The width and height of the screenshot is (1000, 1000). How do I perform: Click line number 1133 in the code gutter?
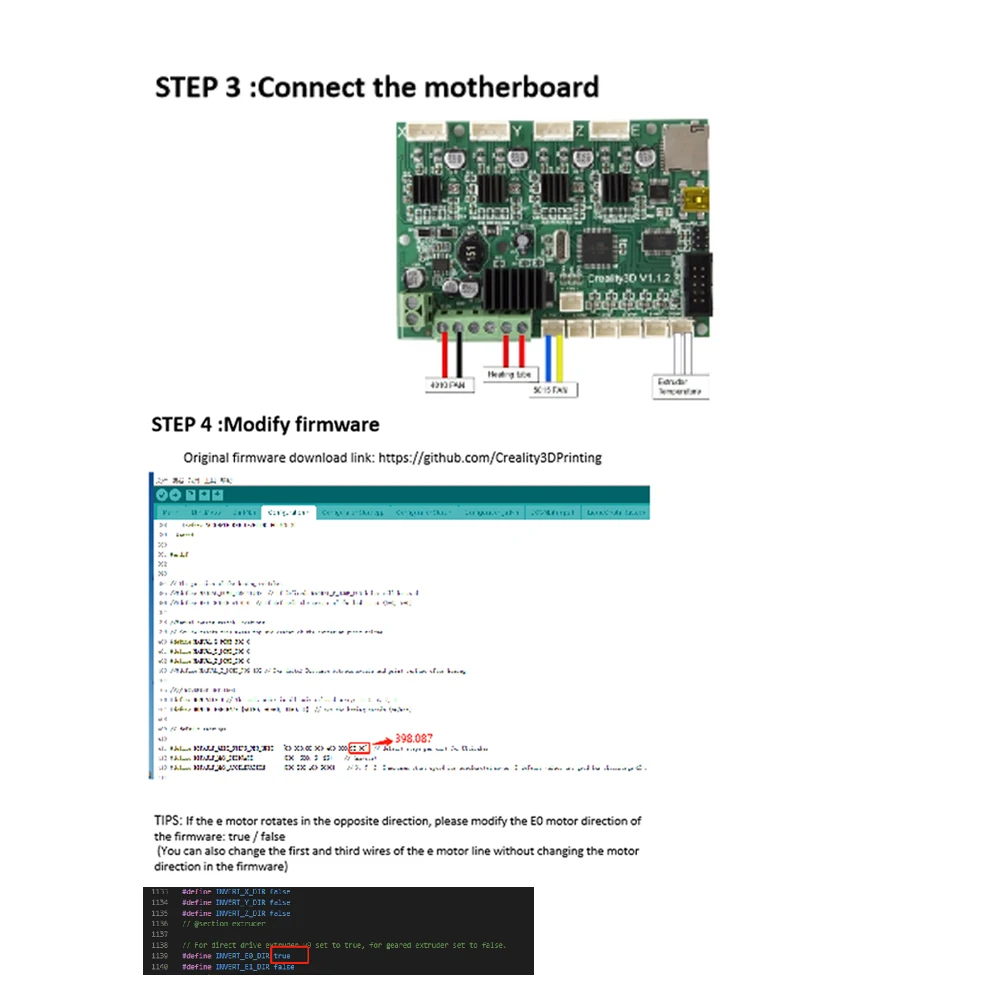coord(159,892)
